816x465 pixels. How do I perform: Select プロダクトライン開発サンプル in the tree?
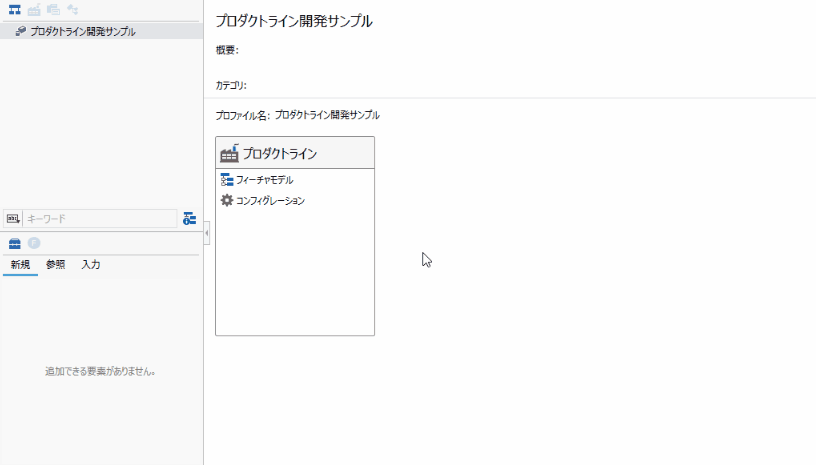(x=82, y=31)
